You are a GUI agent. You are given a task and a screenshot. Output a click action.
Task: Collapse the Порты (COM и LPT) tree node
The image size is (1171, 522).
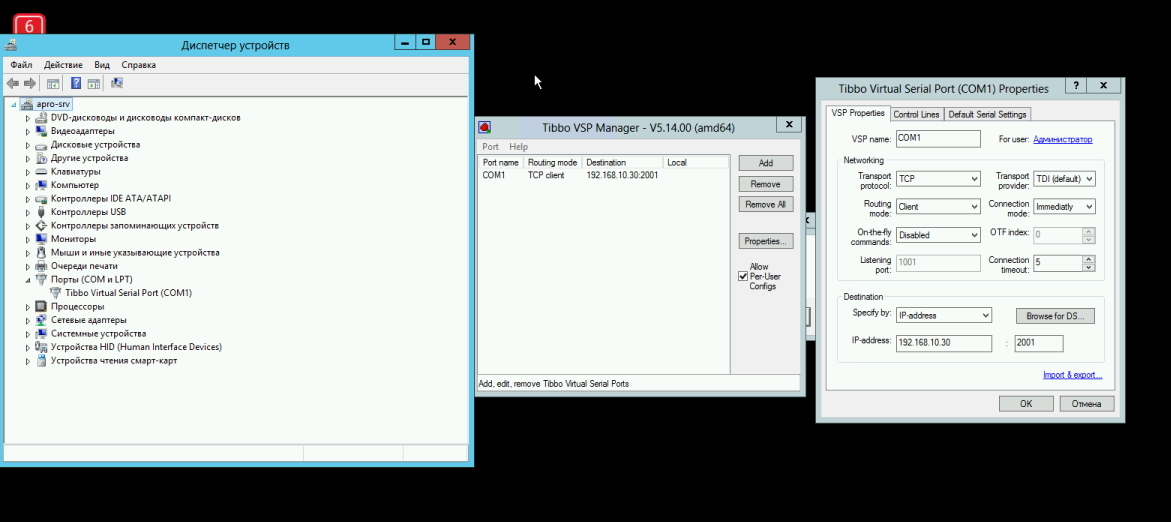tap(28, 280)
